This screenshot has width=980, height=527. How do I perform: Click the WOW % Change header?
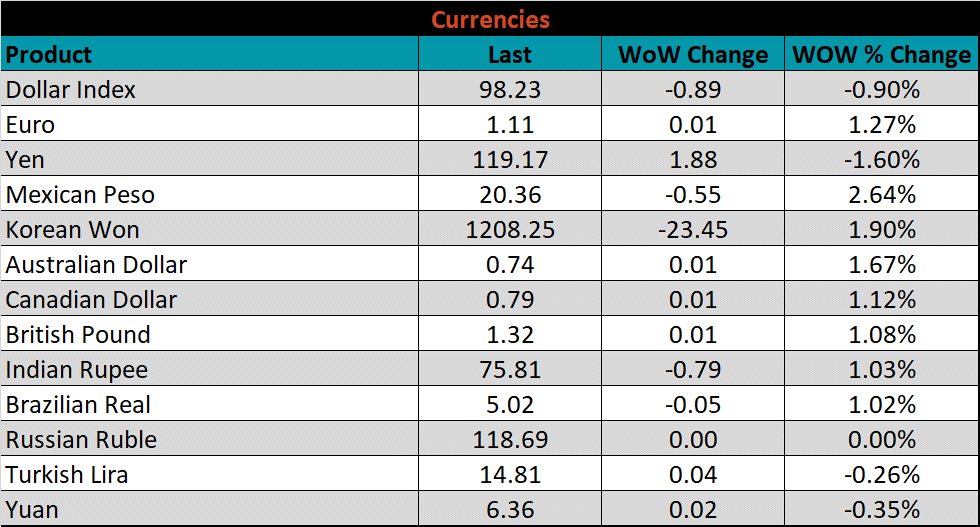[881, 54]
